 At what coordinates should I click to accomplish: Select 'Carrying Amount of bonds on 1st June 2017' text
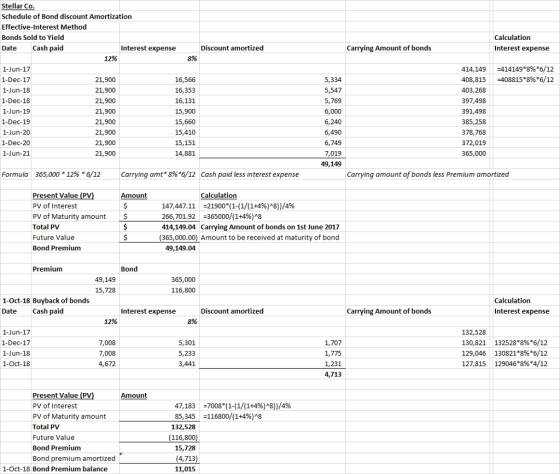tap(270, 227)
